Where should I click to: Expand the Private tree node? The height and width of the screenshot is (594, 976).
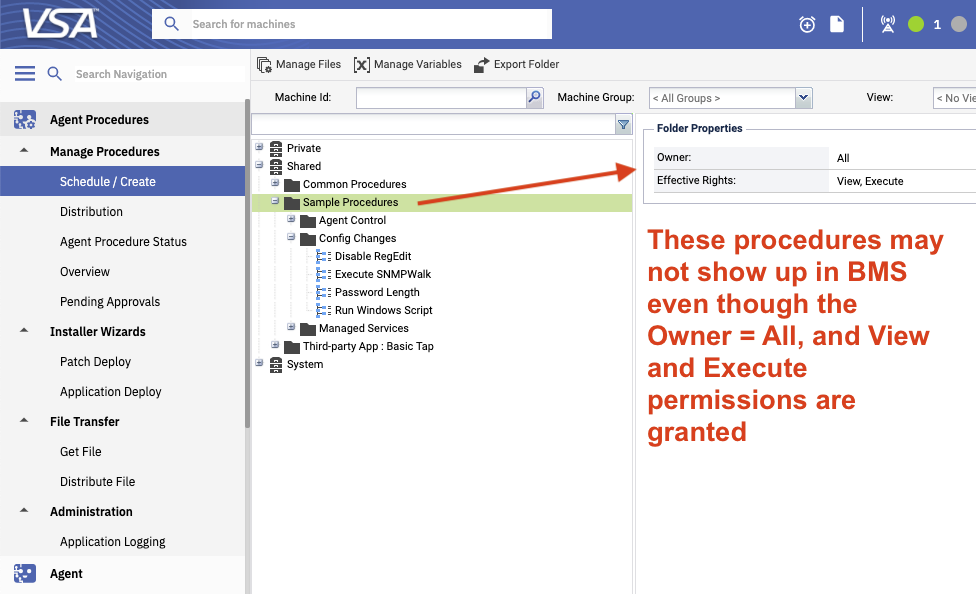260,147
